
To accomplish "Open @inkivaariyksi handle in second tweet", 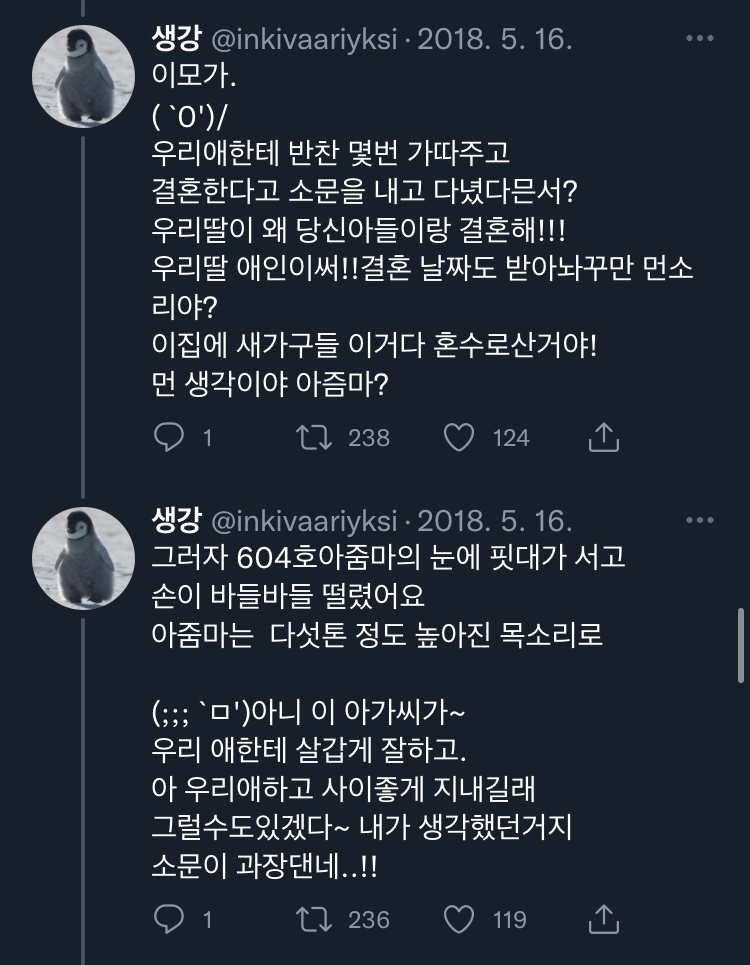I will (x=303, y=521).
